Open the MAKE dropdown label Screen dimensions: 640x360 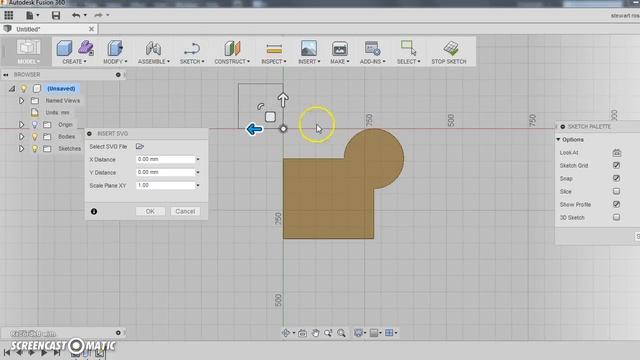[x=340, y=62]
